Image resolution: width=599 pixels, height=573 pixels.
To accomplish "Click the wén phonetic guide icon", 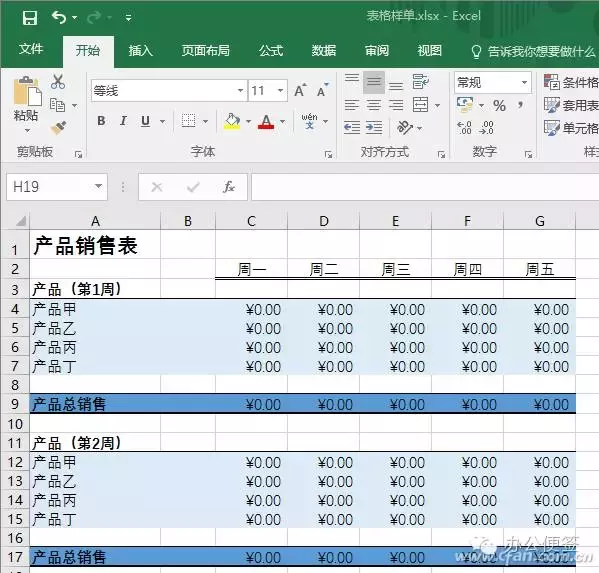I will tap(309, 121).
